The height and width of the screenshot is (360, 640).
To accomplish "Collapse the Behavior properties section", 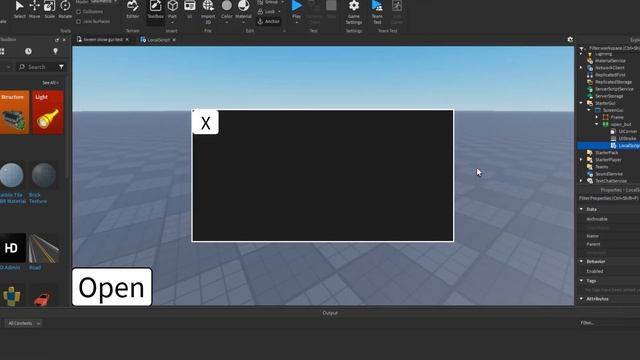I will [x=581, y=261].
